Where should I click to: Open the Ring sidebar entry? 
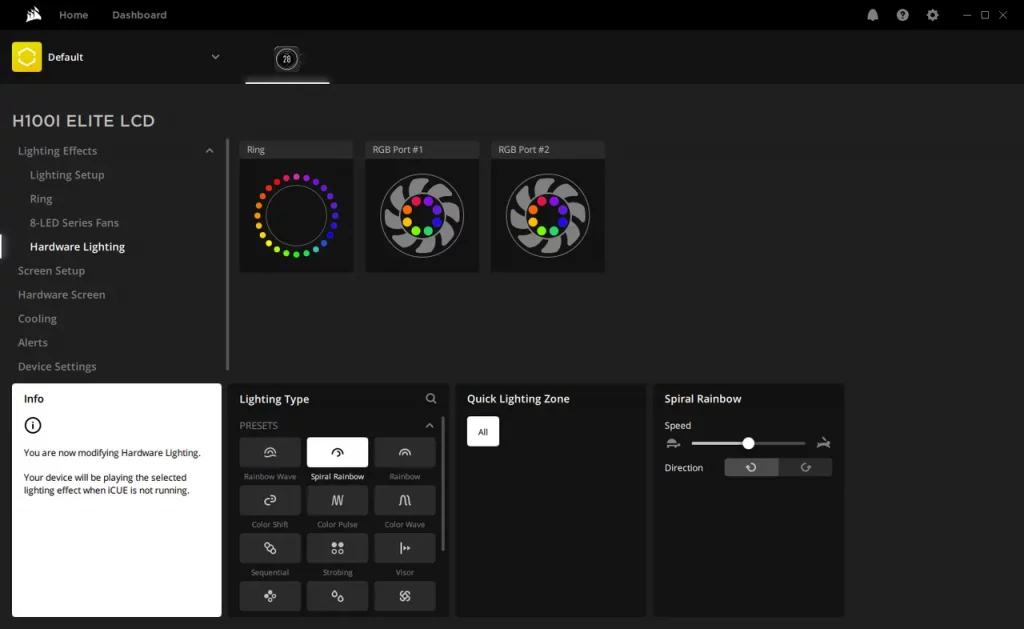tap(40, 199)
